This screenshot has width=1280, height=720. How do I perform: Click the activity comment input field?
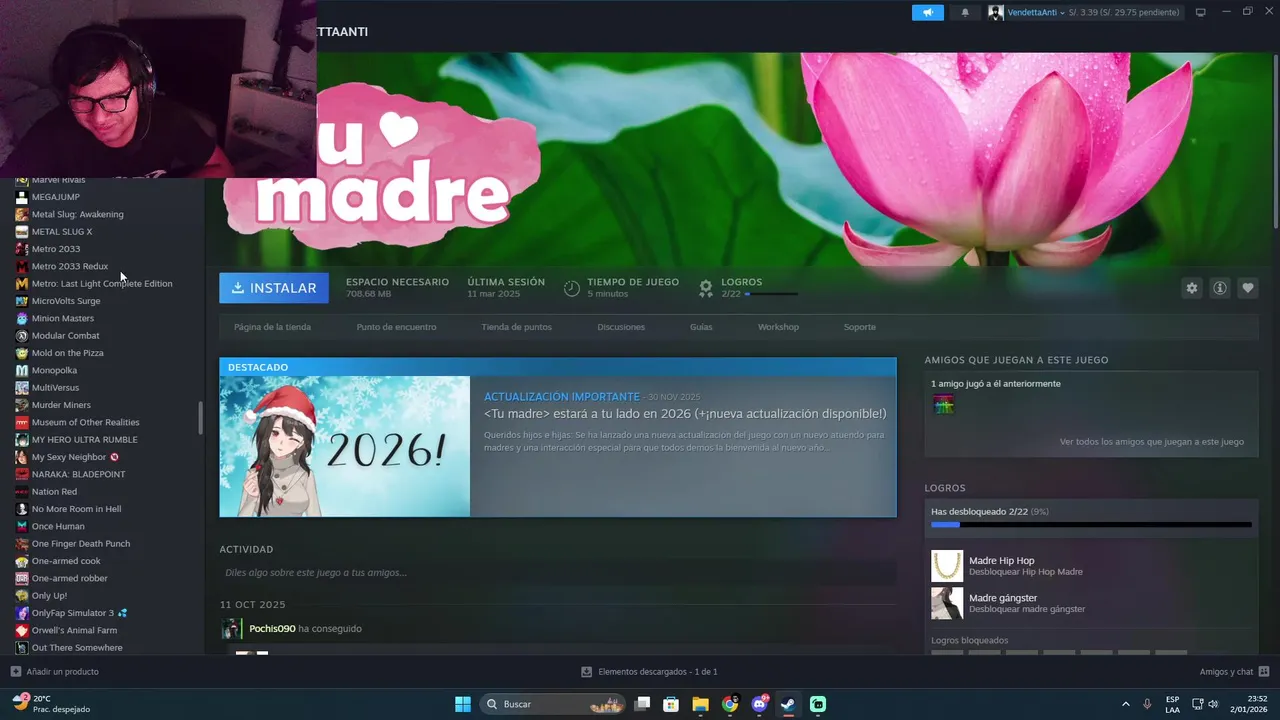pos(557,573)
